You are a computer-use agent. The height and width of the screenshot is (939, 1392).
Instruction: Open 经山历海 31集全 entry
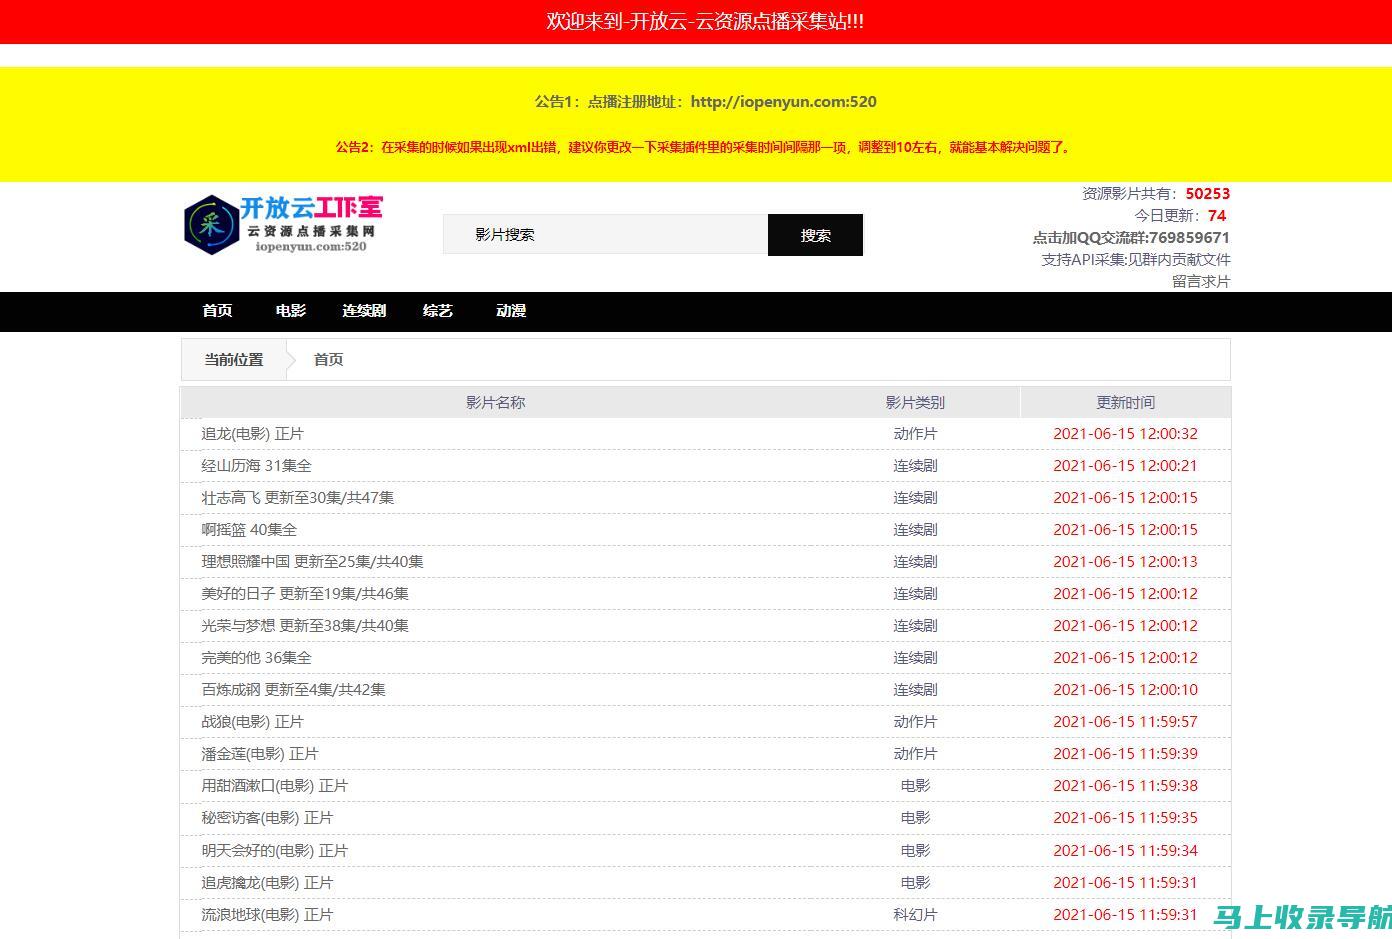256,465
